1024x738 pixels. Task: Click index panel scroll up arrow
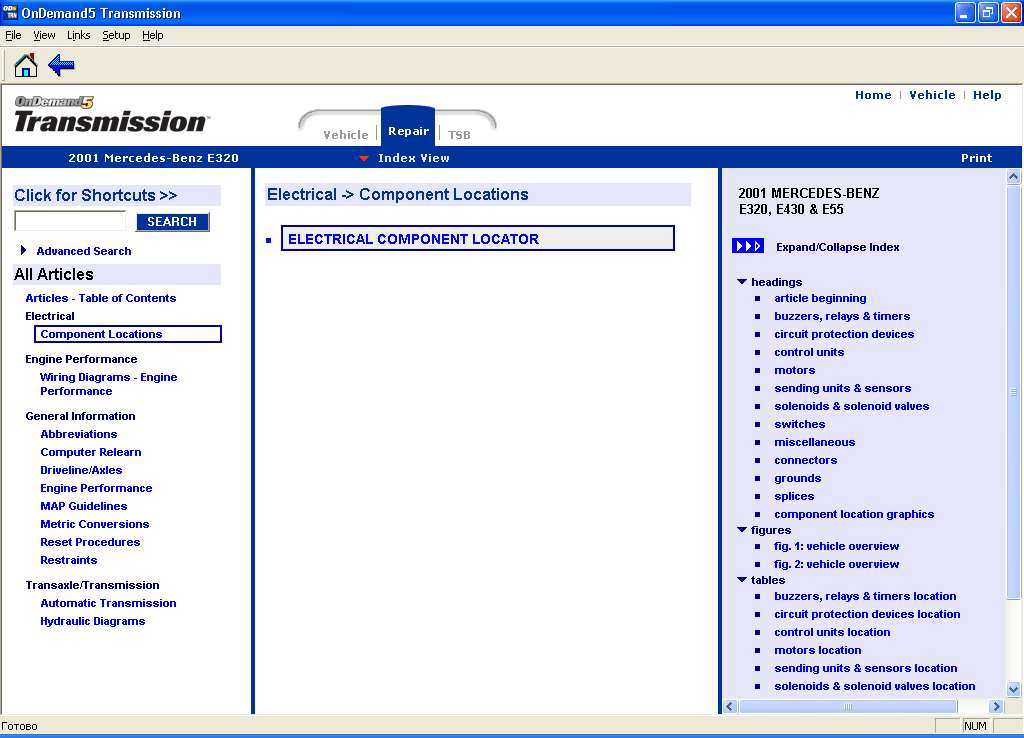point(1013,176)
